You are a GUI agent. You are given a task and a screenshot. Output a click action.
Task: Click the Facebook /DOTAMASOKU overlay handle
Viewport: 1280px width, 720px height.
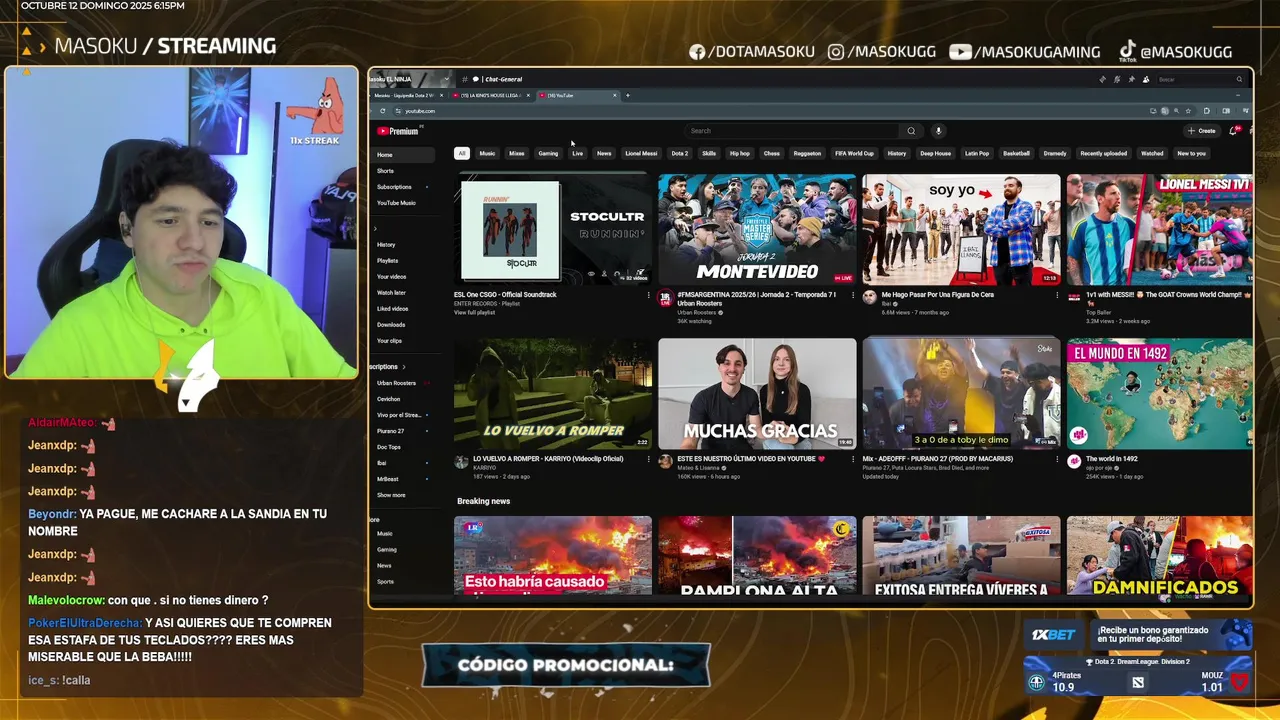[x=752, y=52]
